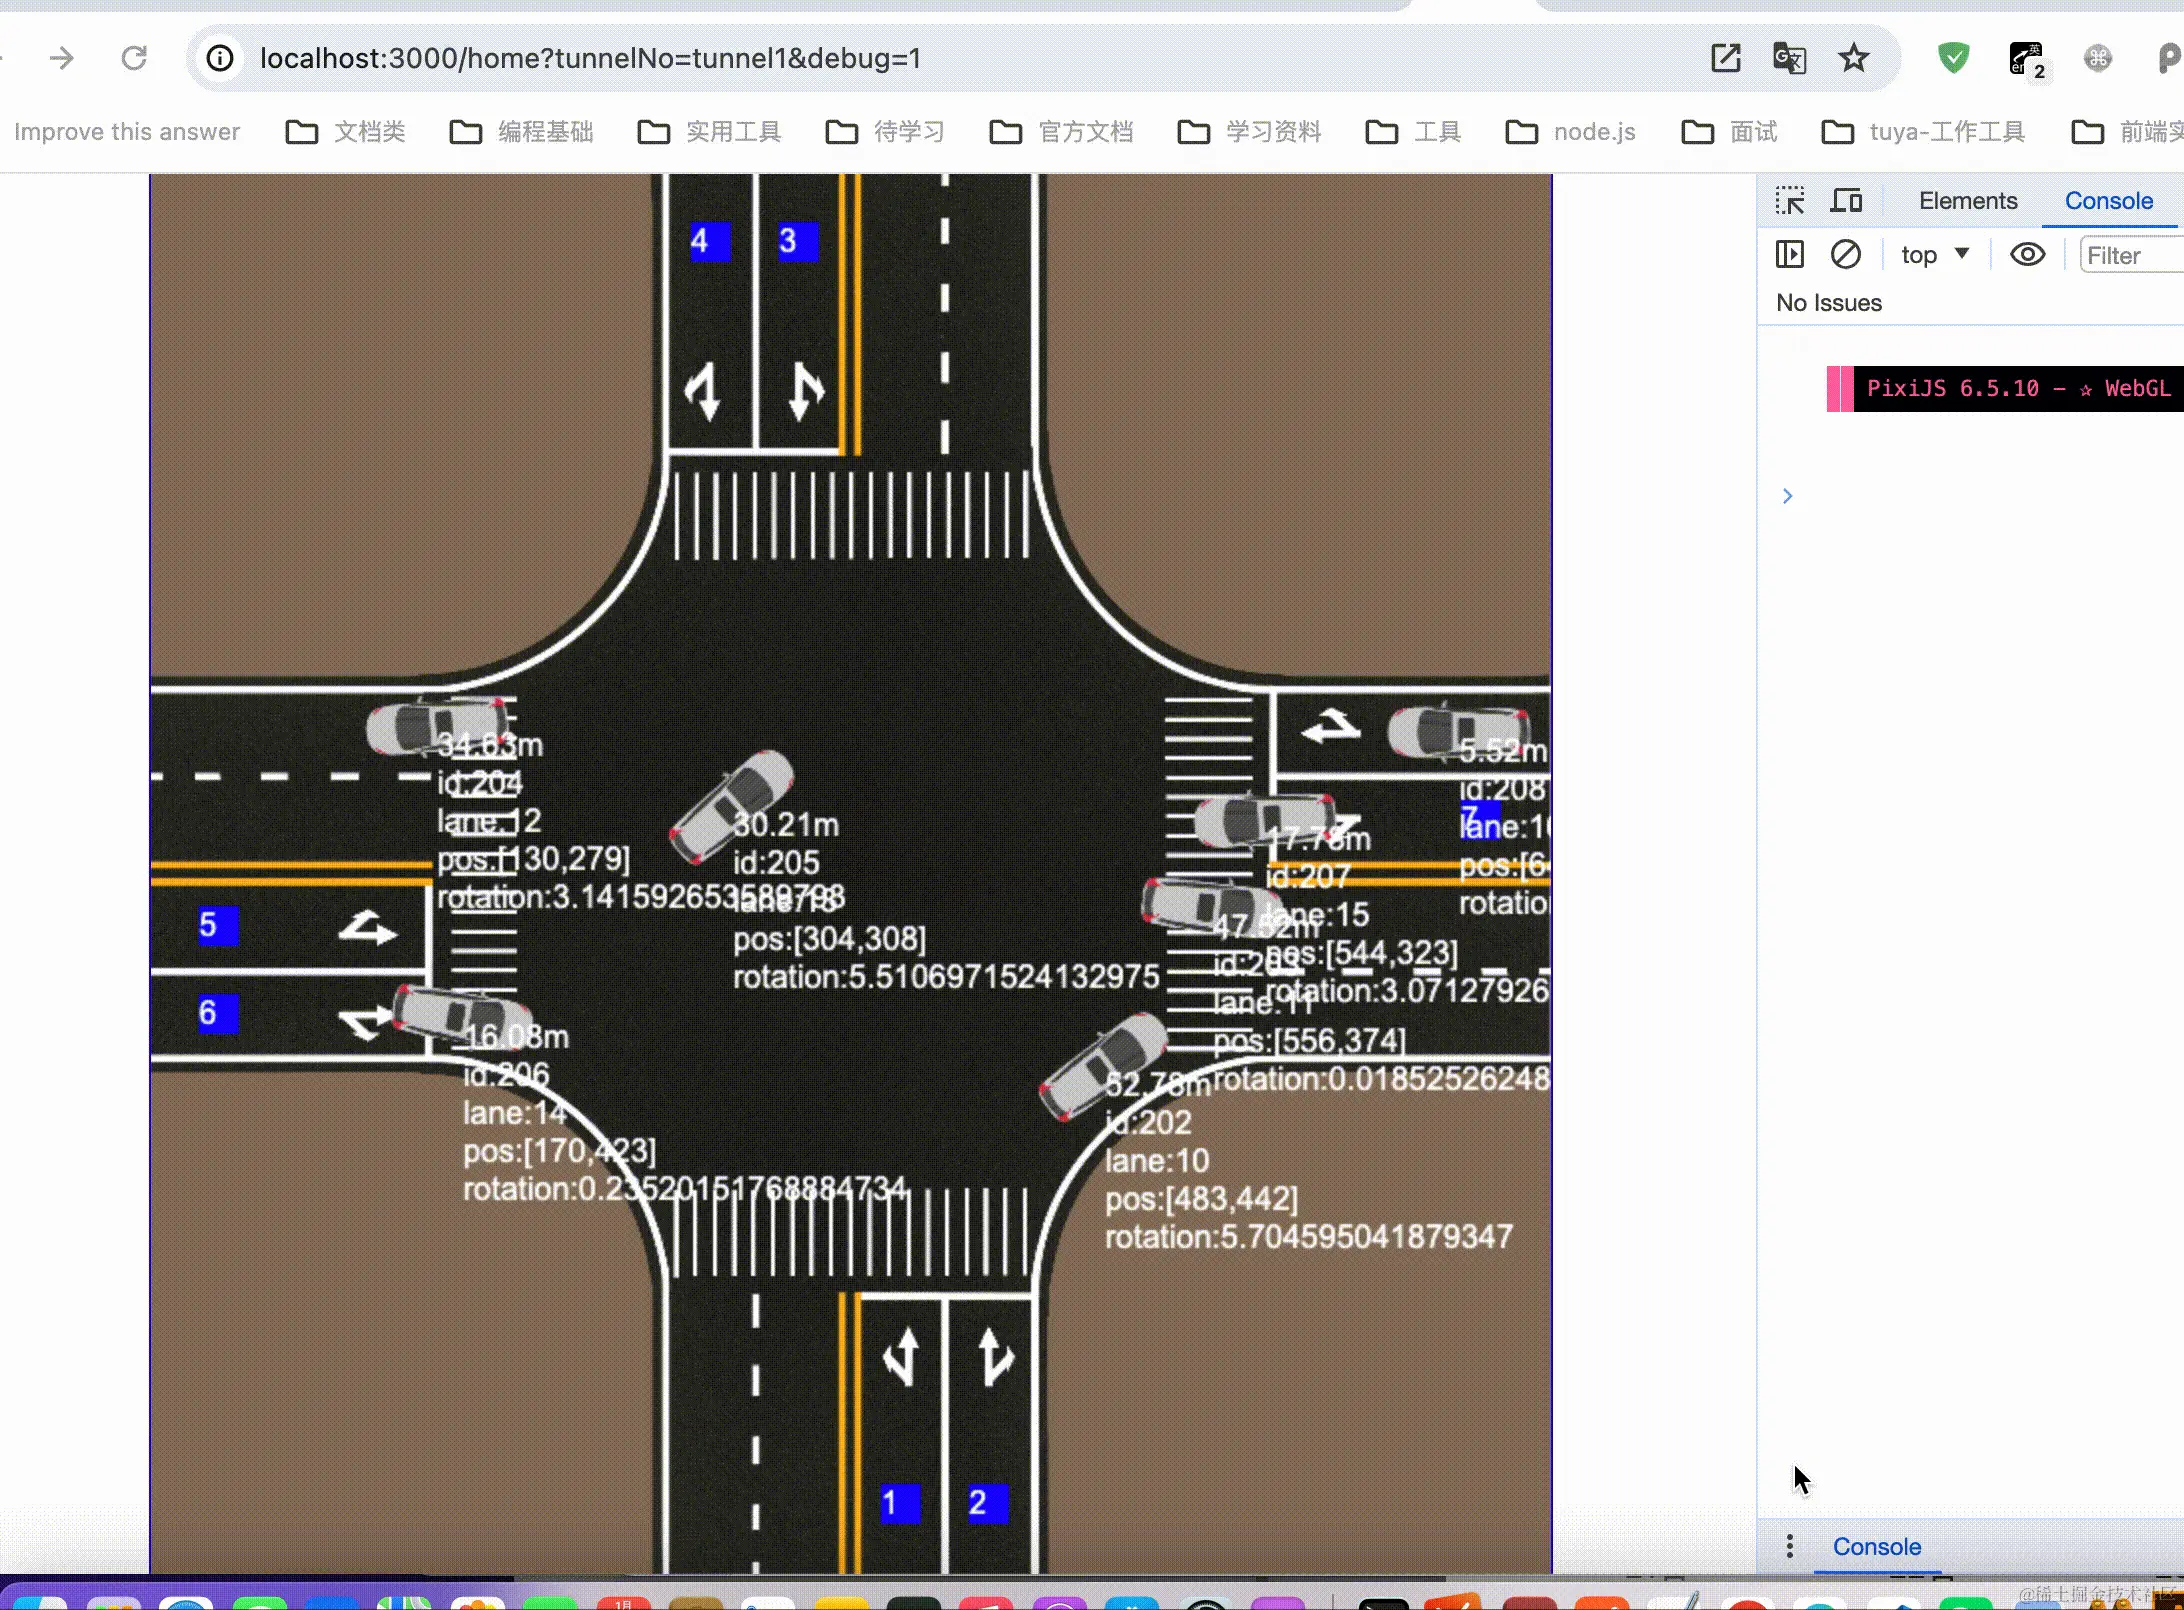Click the clear console icon
The height and width of the screenshot is (1610, 2184).
tap(1846, 255)
